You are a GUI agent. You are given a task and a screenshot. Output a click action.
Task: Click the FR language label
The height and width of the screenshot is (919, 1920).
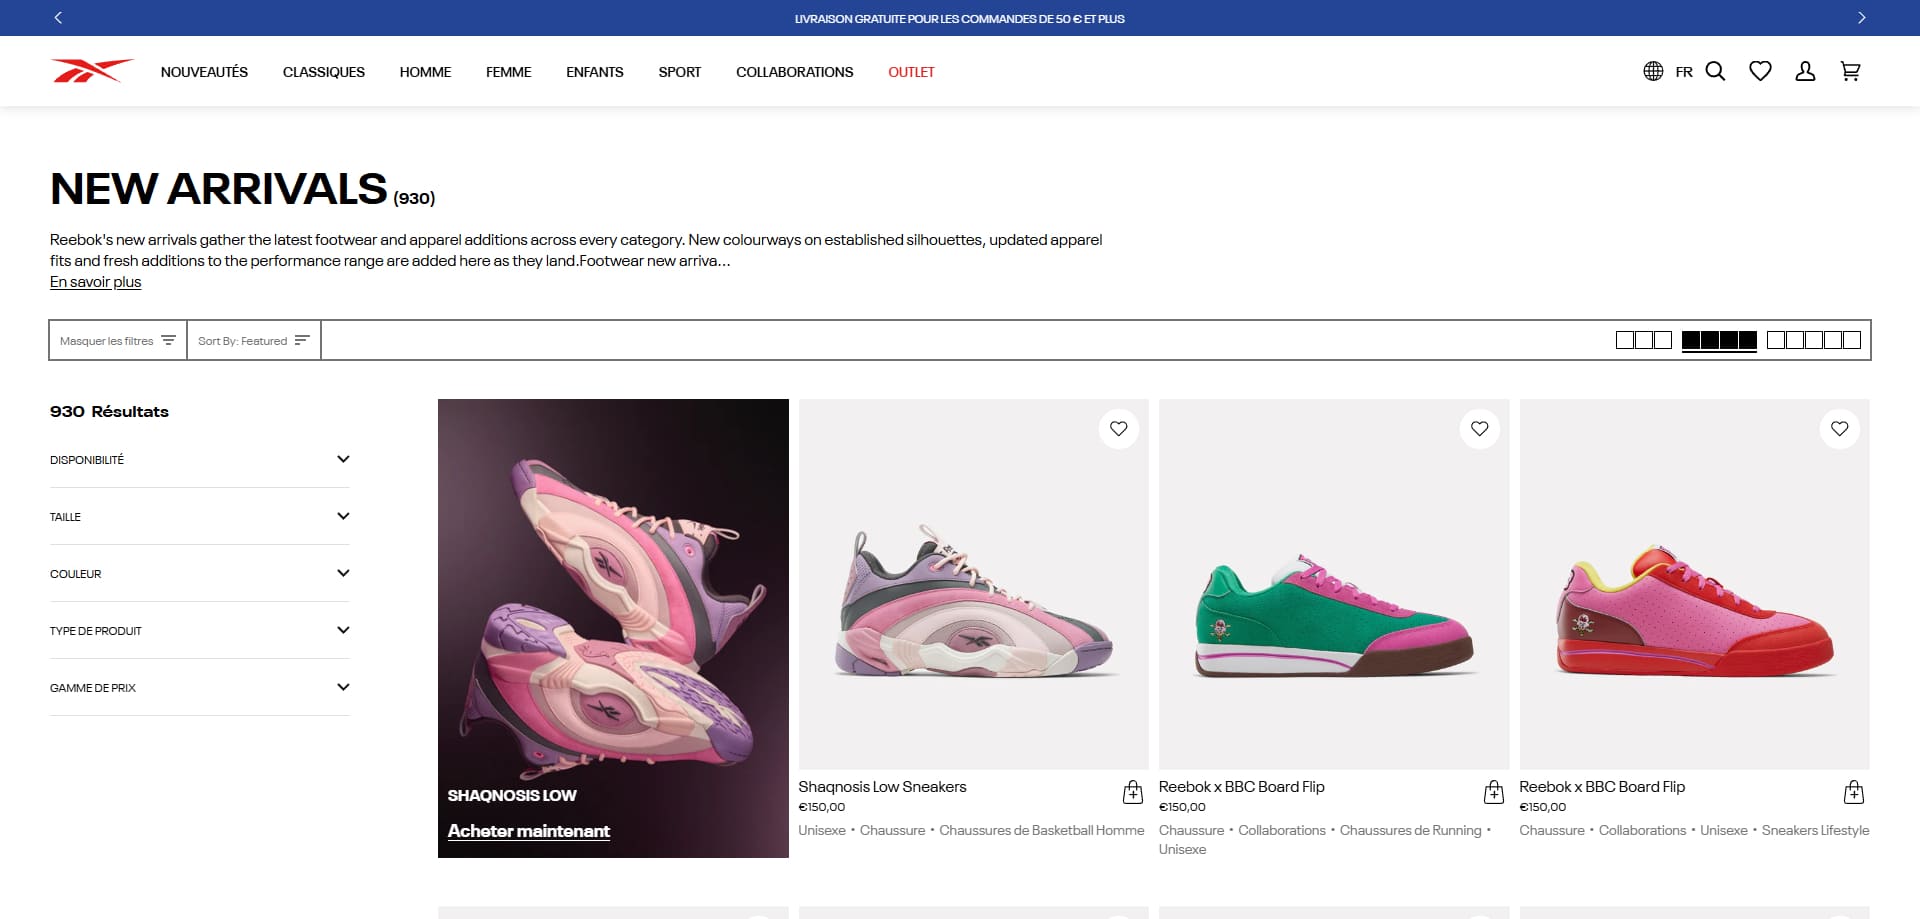1684,72
